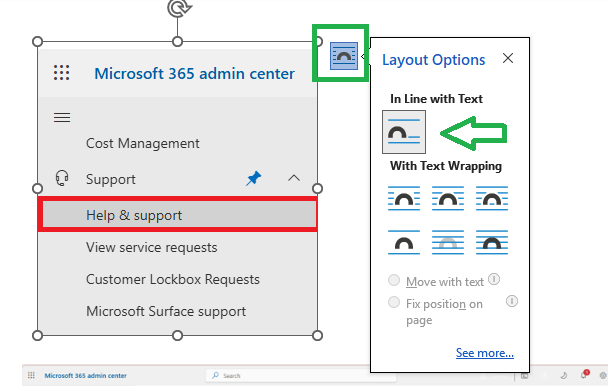The width and height of the screenshot is (608, 386).
Task: Click the bottom-middle resize handle of the picture
Action: 178,336
